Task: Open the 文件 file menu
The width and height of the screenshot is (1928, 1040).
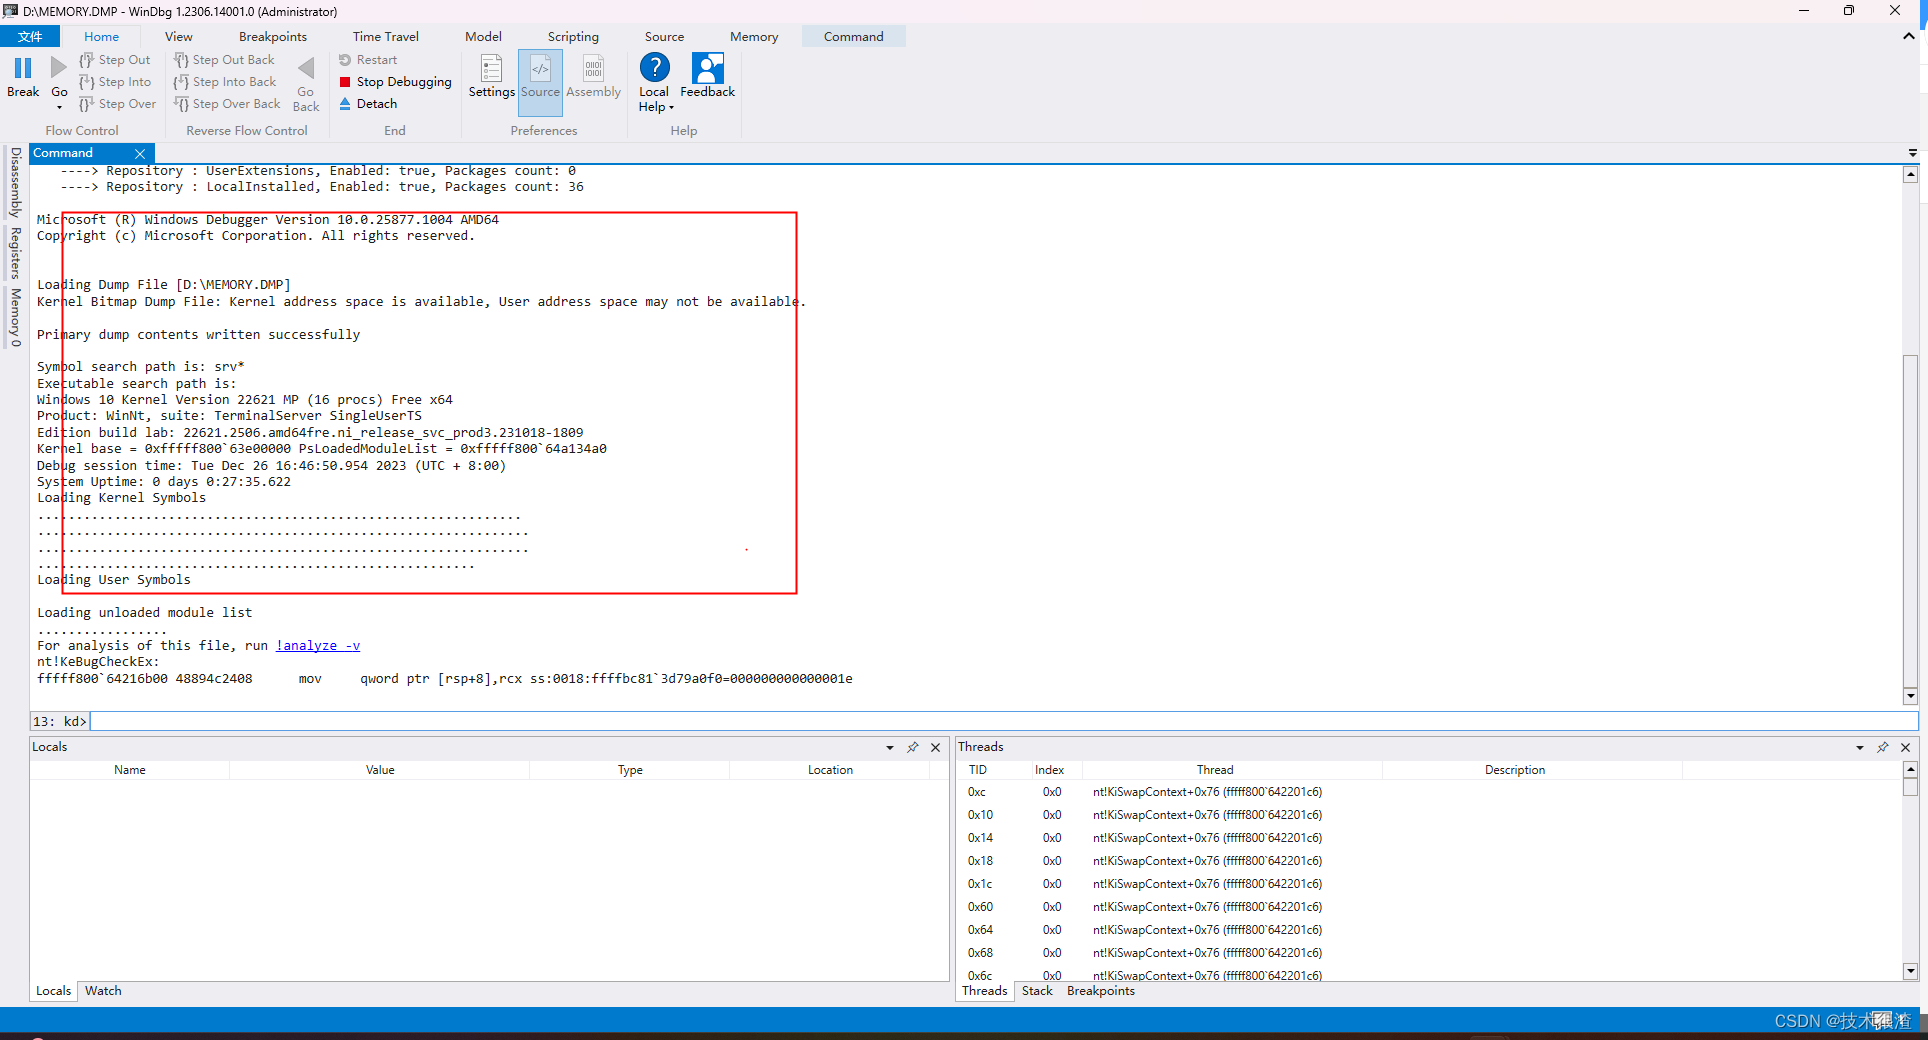Action: [30, 37]
